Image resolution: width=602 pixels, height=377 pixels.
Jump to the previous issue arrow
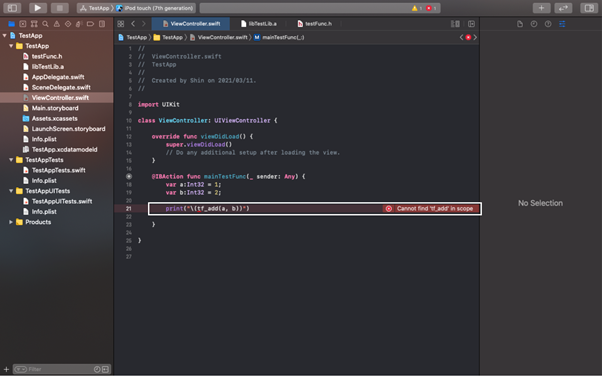tap(461, 37)
